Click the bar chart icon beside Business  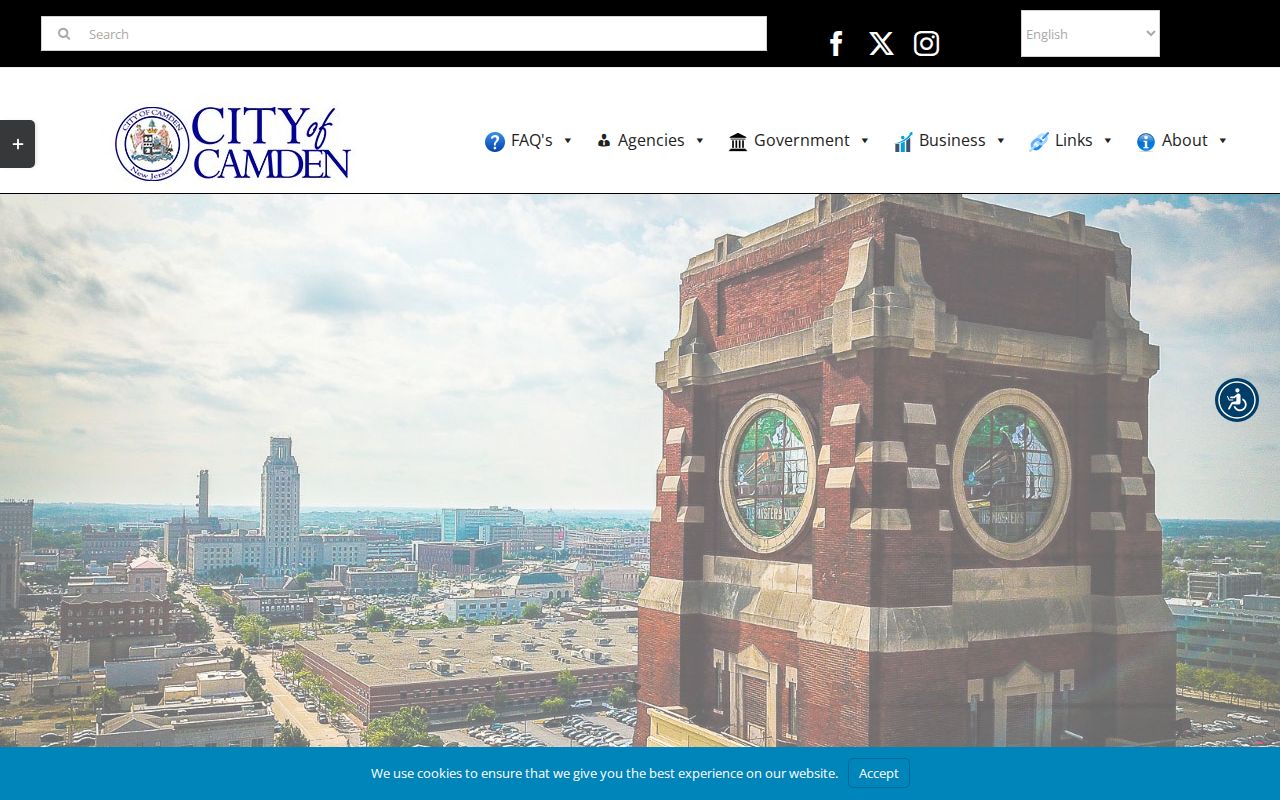[x=903, y=142]
